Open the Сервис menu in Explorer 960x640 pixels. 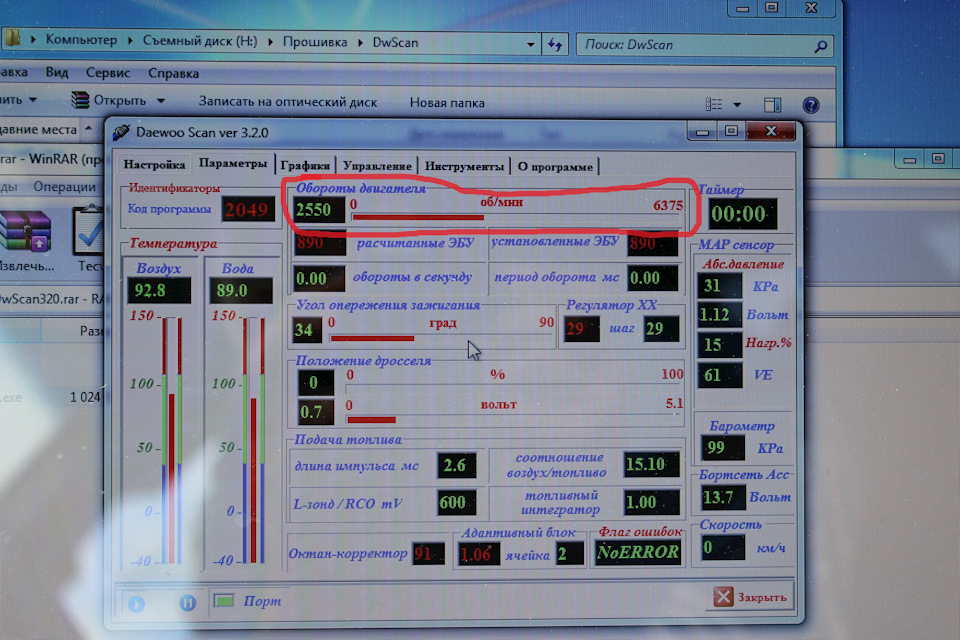[108, 73]
